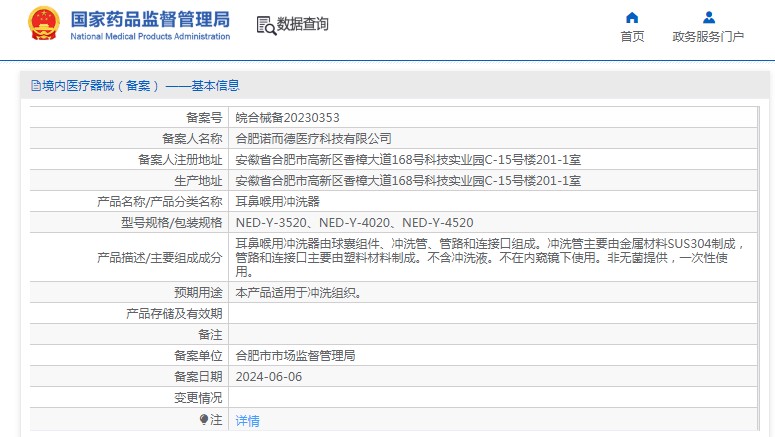This screenshot has height=437, width=775.
Task: Click the 产品存储及有效期 row label
Action: coord(174,313)
